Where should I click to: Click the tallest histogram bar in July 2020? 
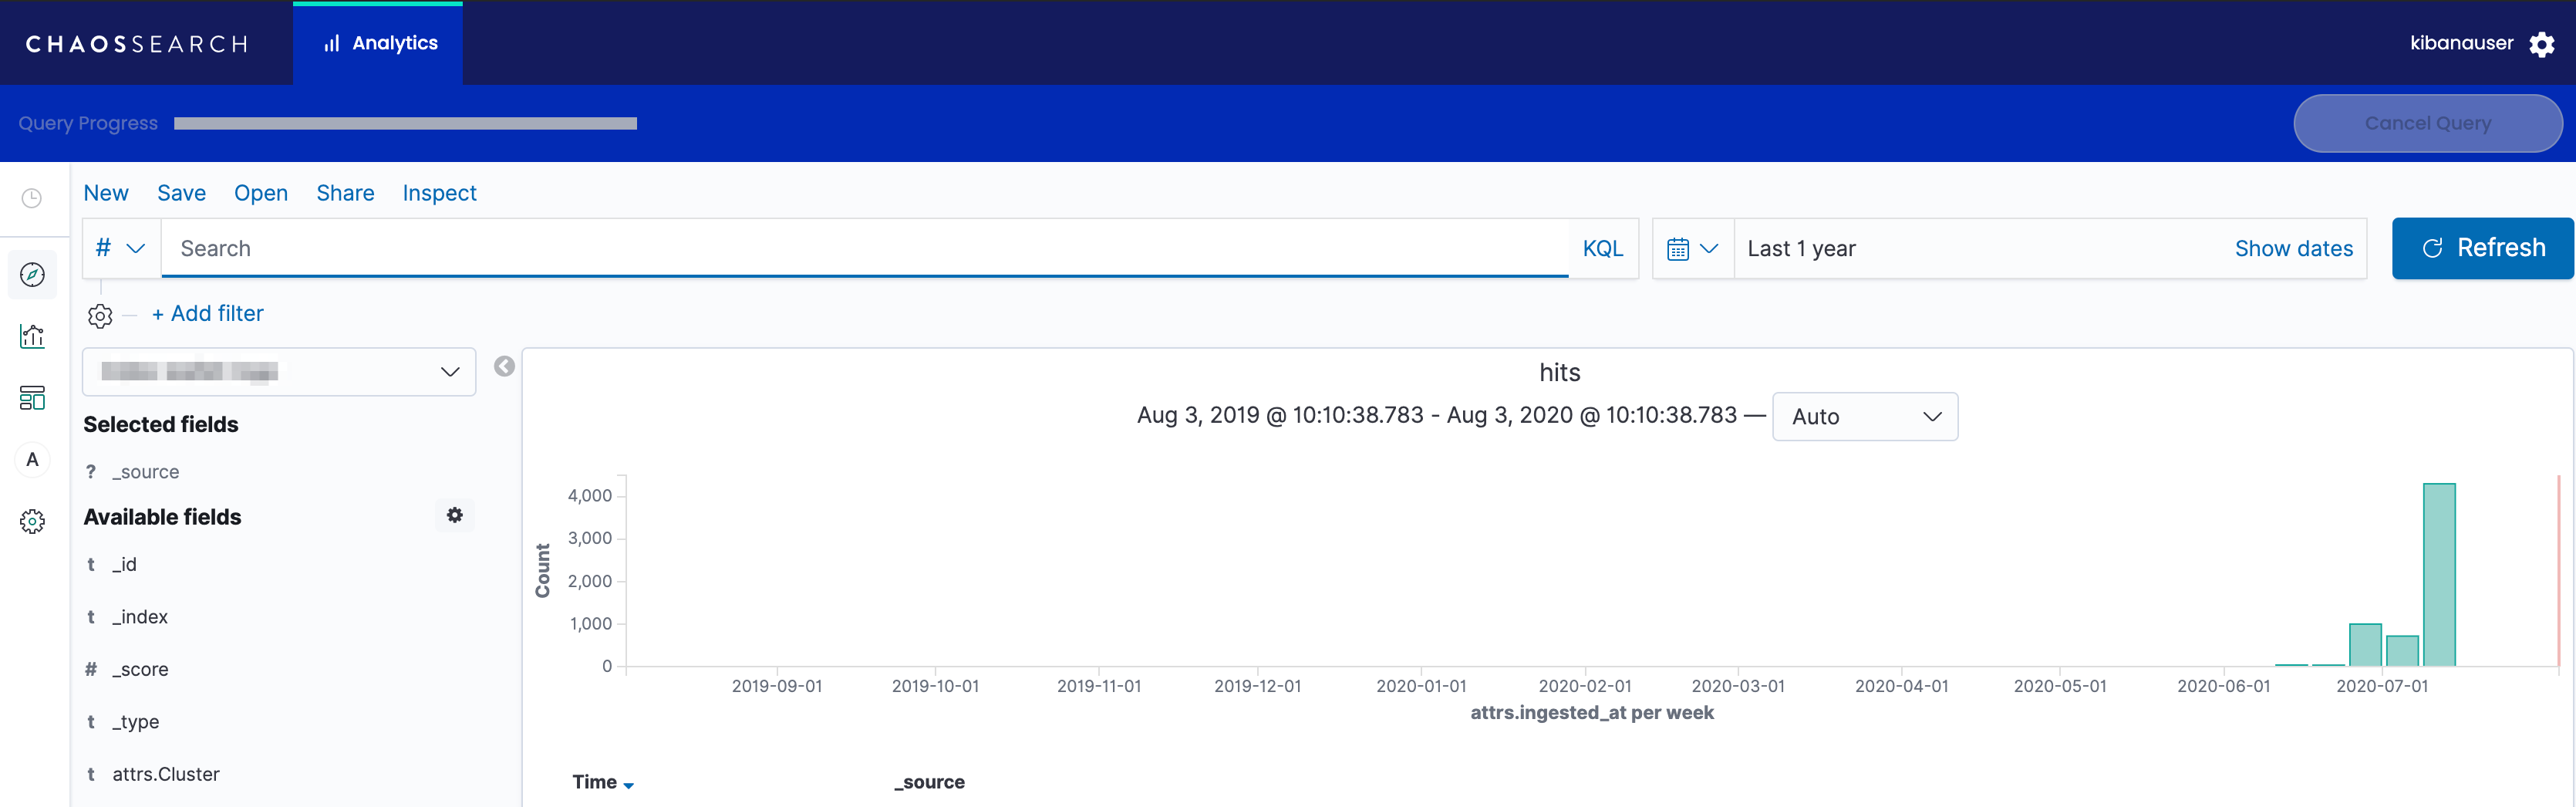[2439, 575]
